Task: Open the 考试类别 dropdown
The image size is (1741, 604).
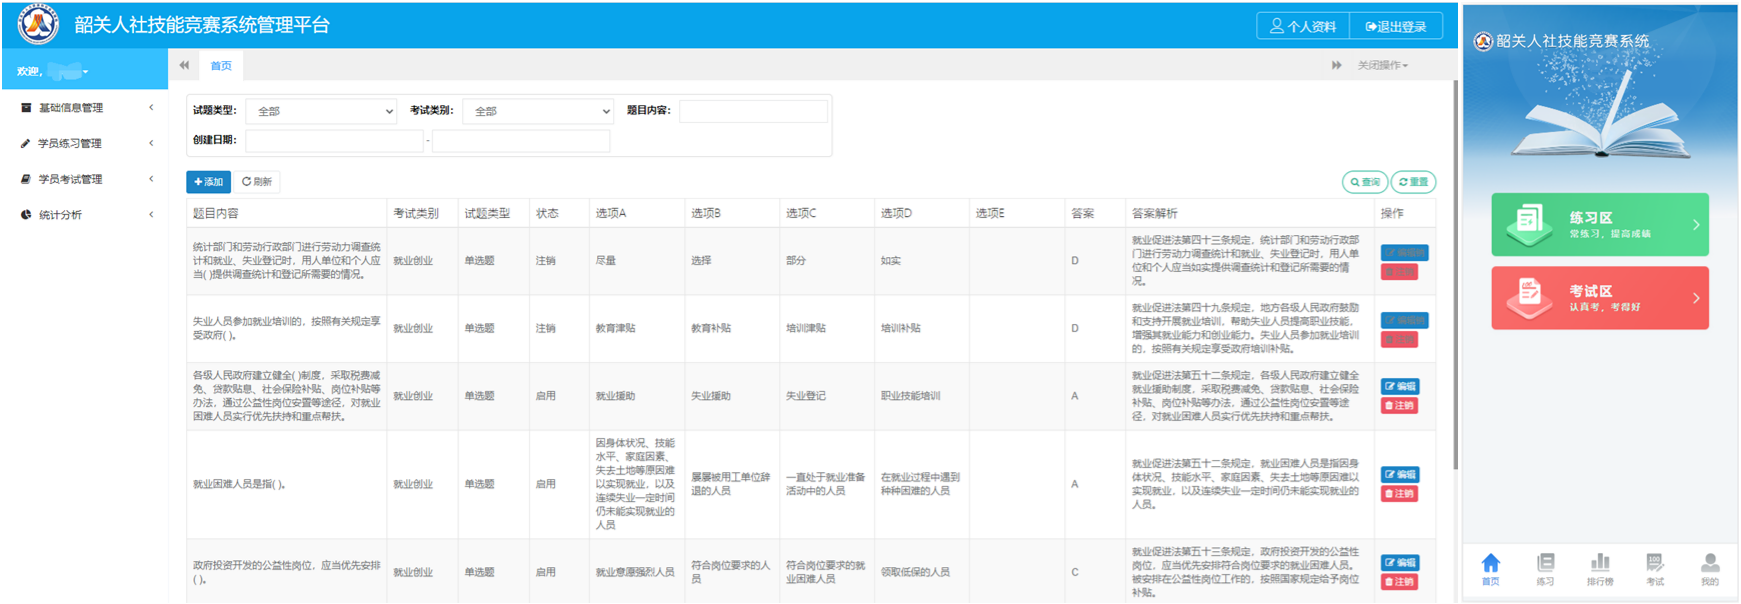Action: [x=538, y=111]
